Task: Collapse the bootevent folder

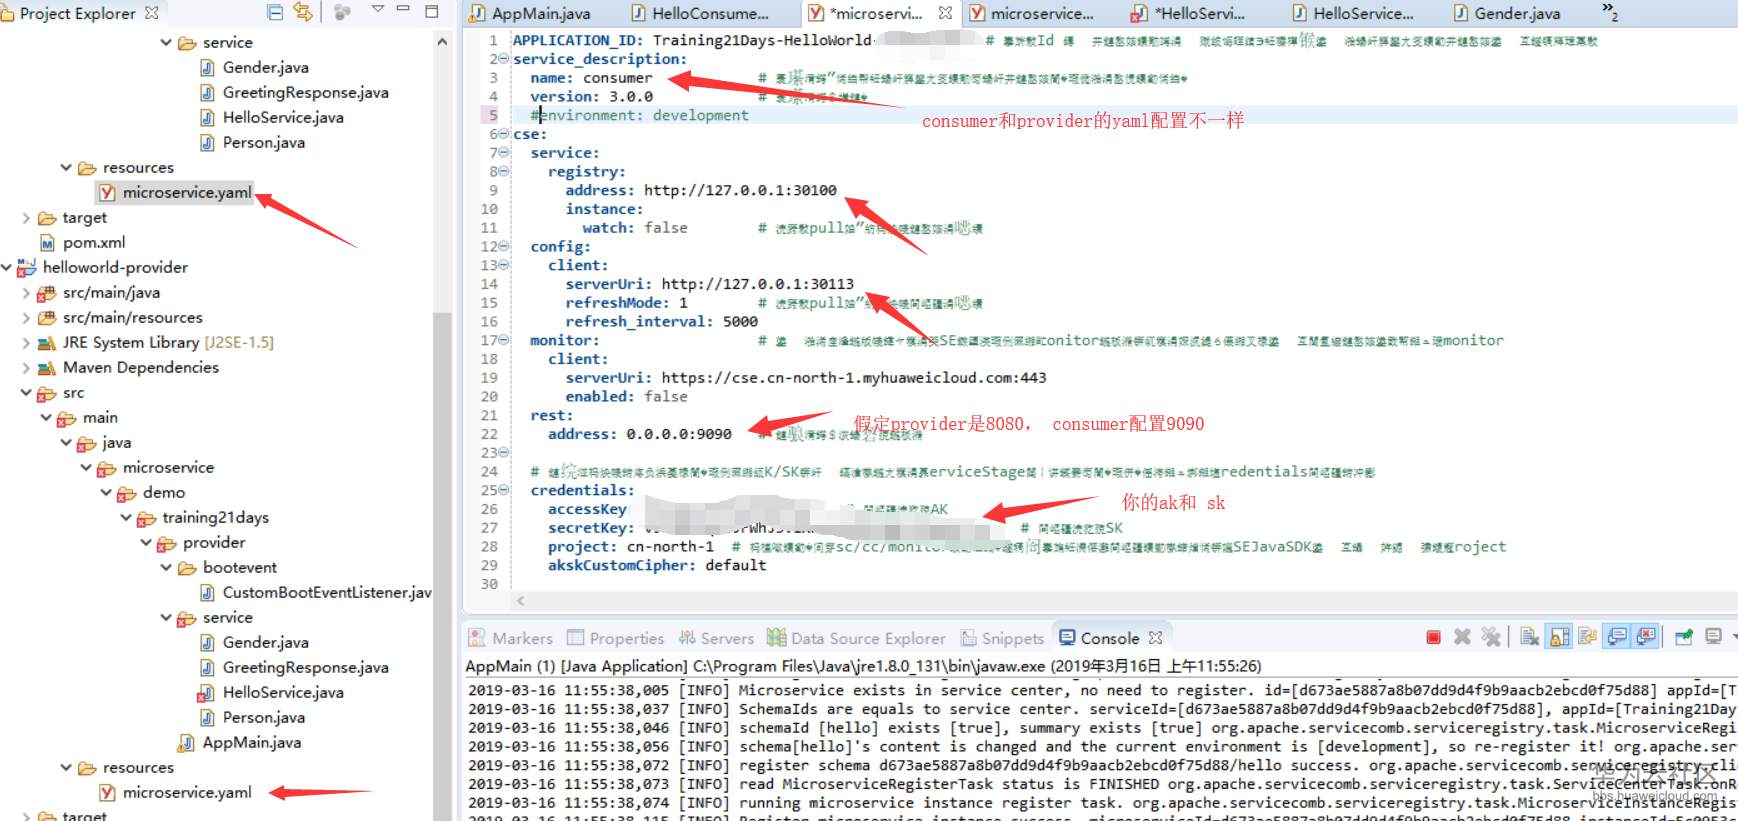Action: 166,568
